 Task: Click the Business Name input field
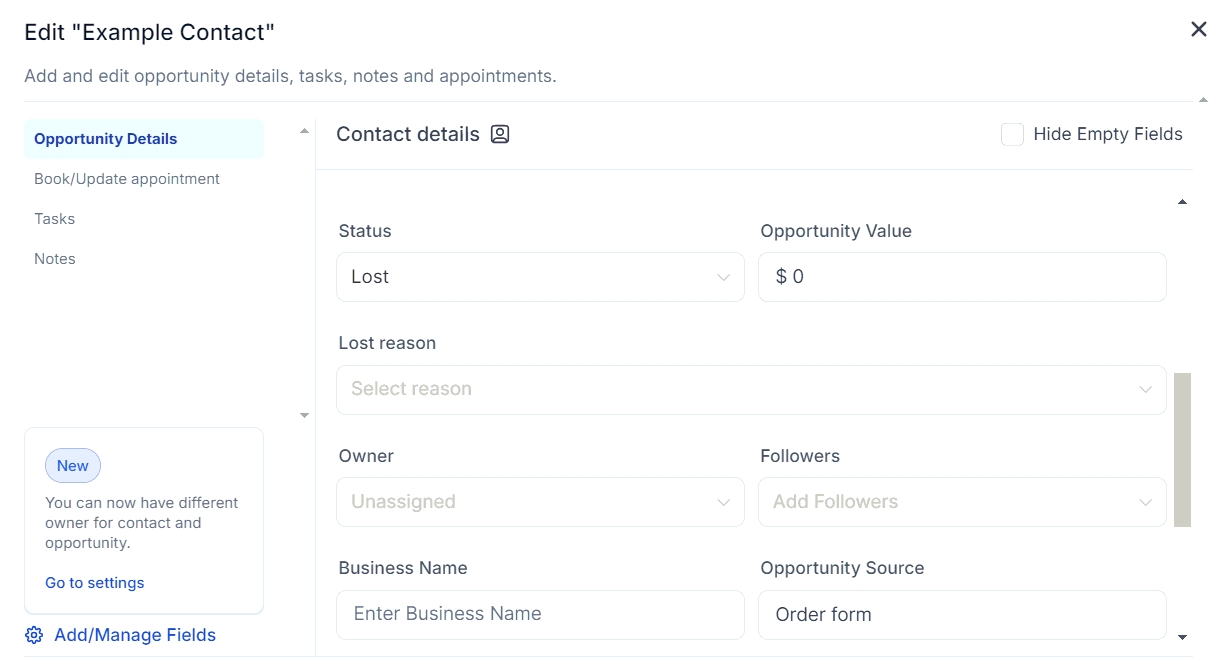pos(540,614)
